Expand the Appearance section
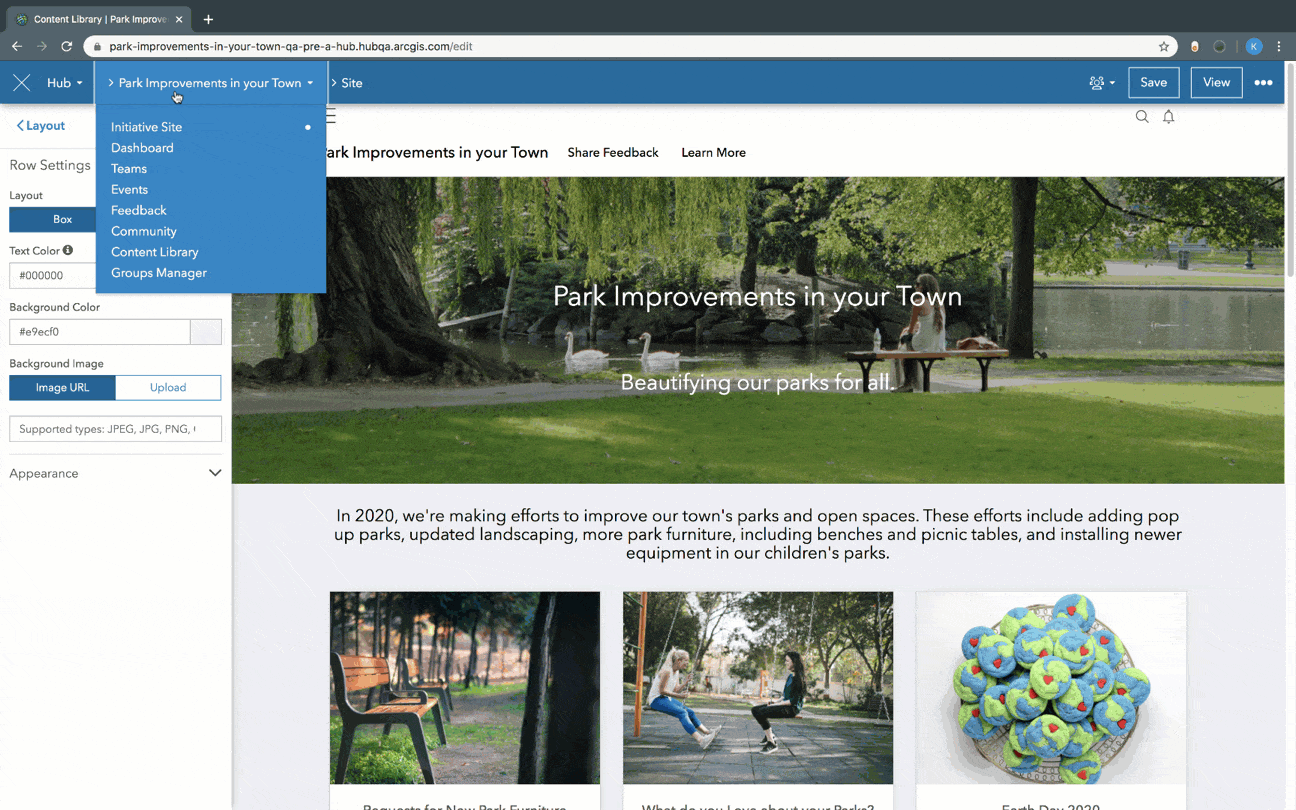This screenshot has height=810, width=1296. coord(115,473)
